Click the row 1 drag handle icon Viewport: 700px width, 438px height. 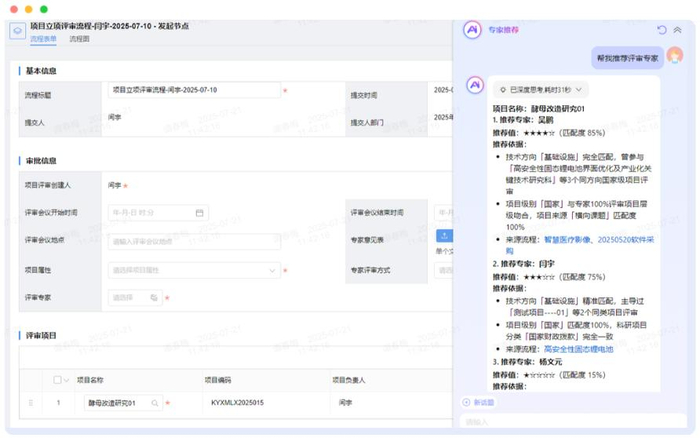[31, 403]
